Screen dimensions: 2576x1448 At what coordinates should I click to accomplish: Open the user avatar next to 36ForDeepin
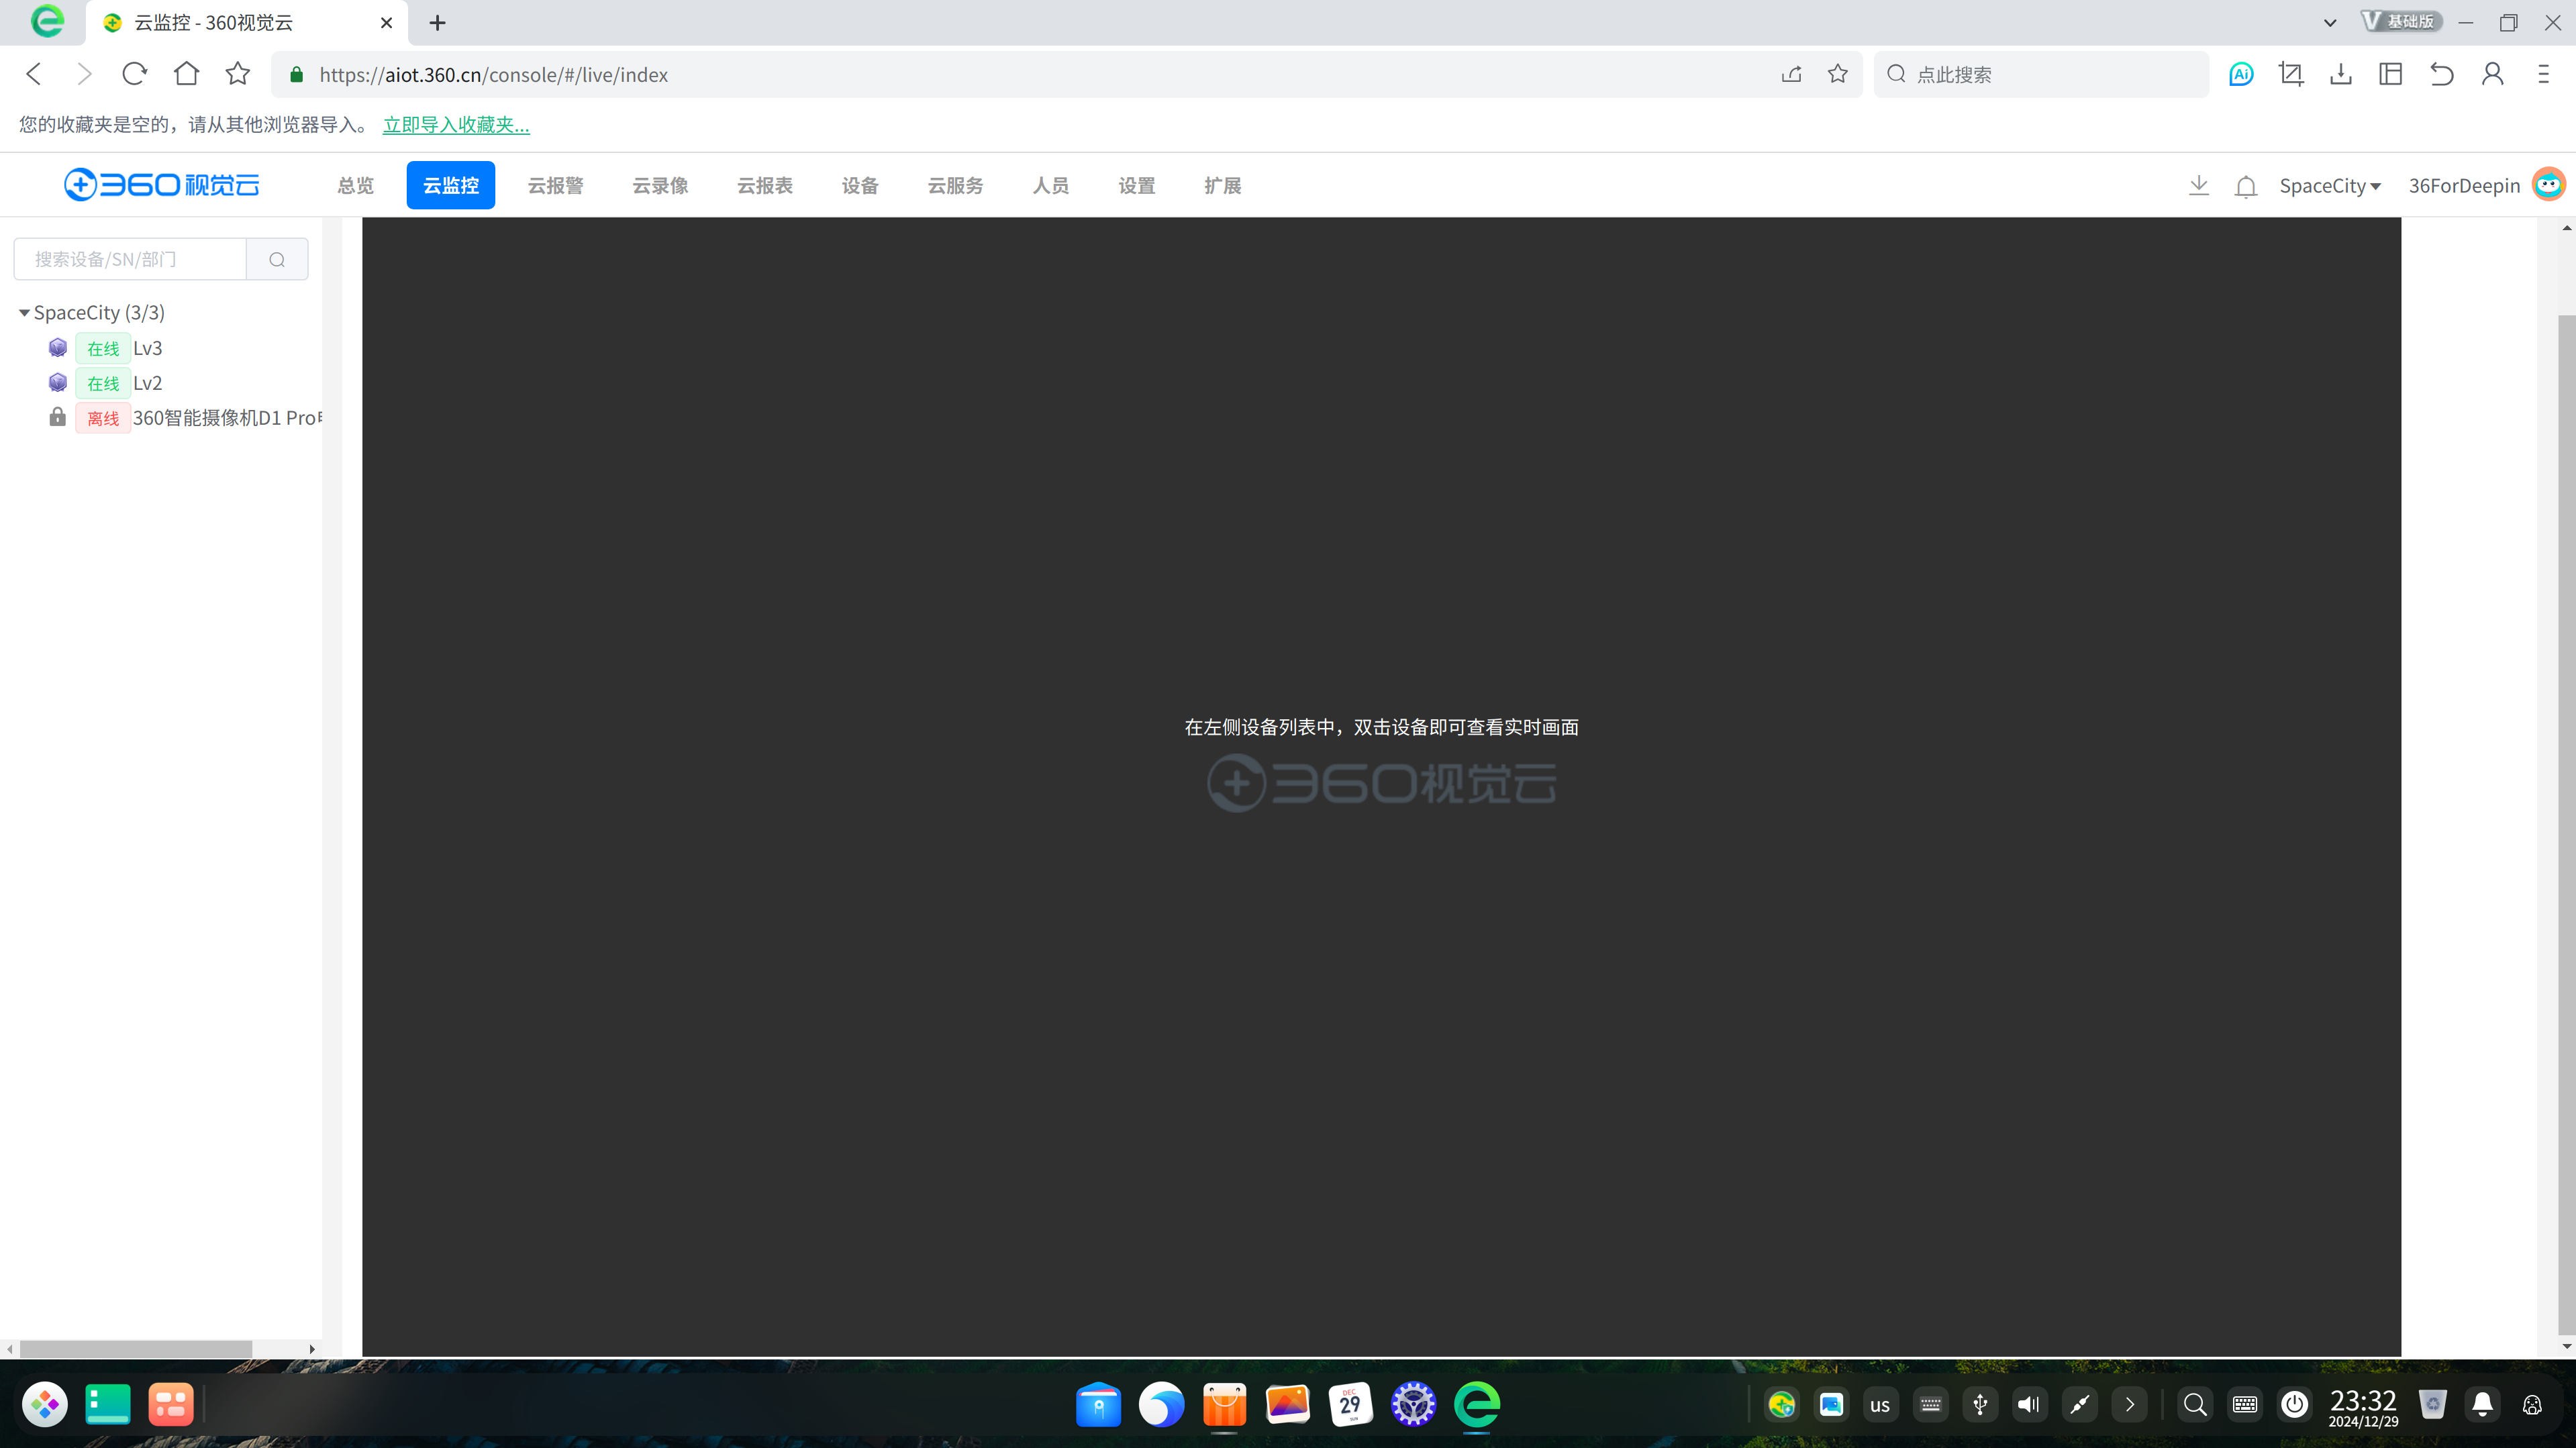[2548, 185]
